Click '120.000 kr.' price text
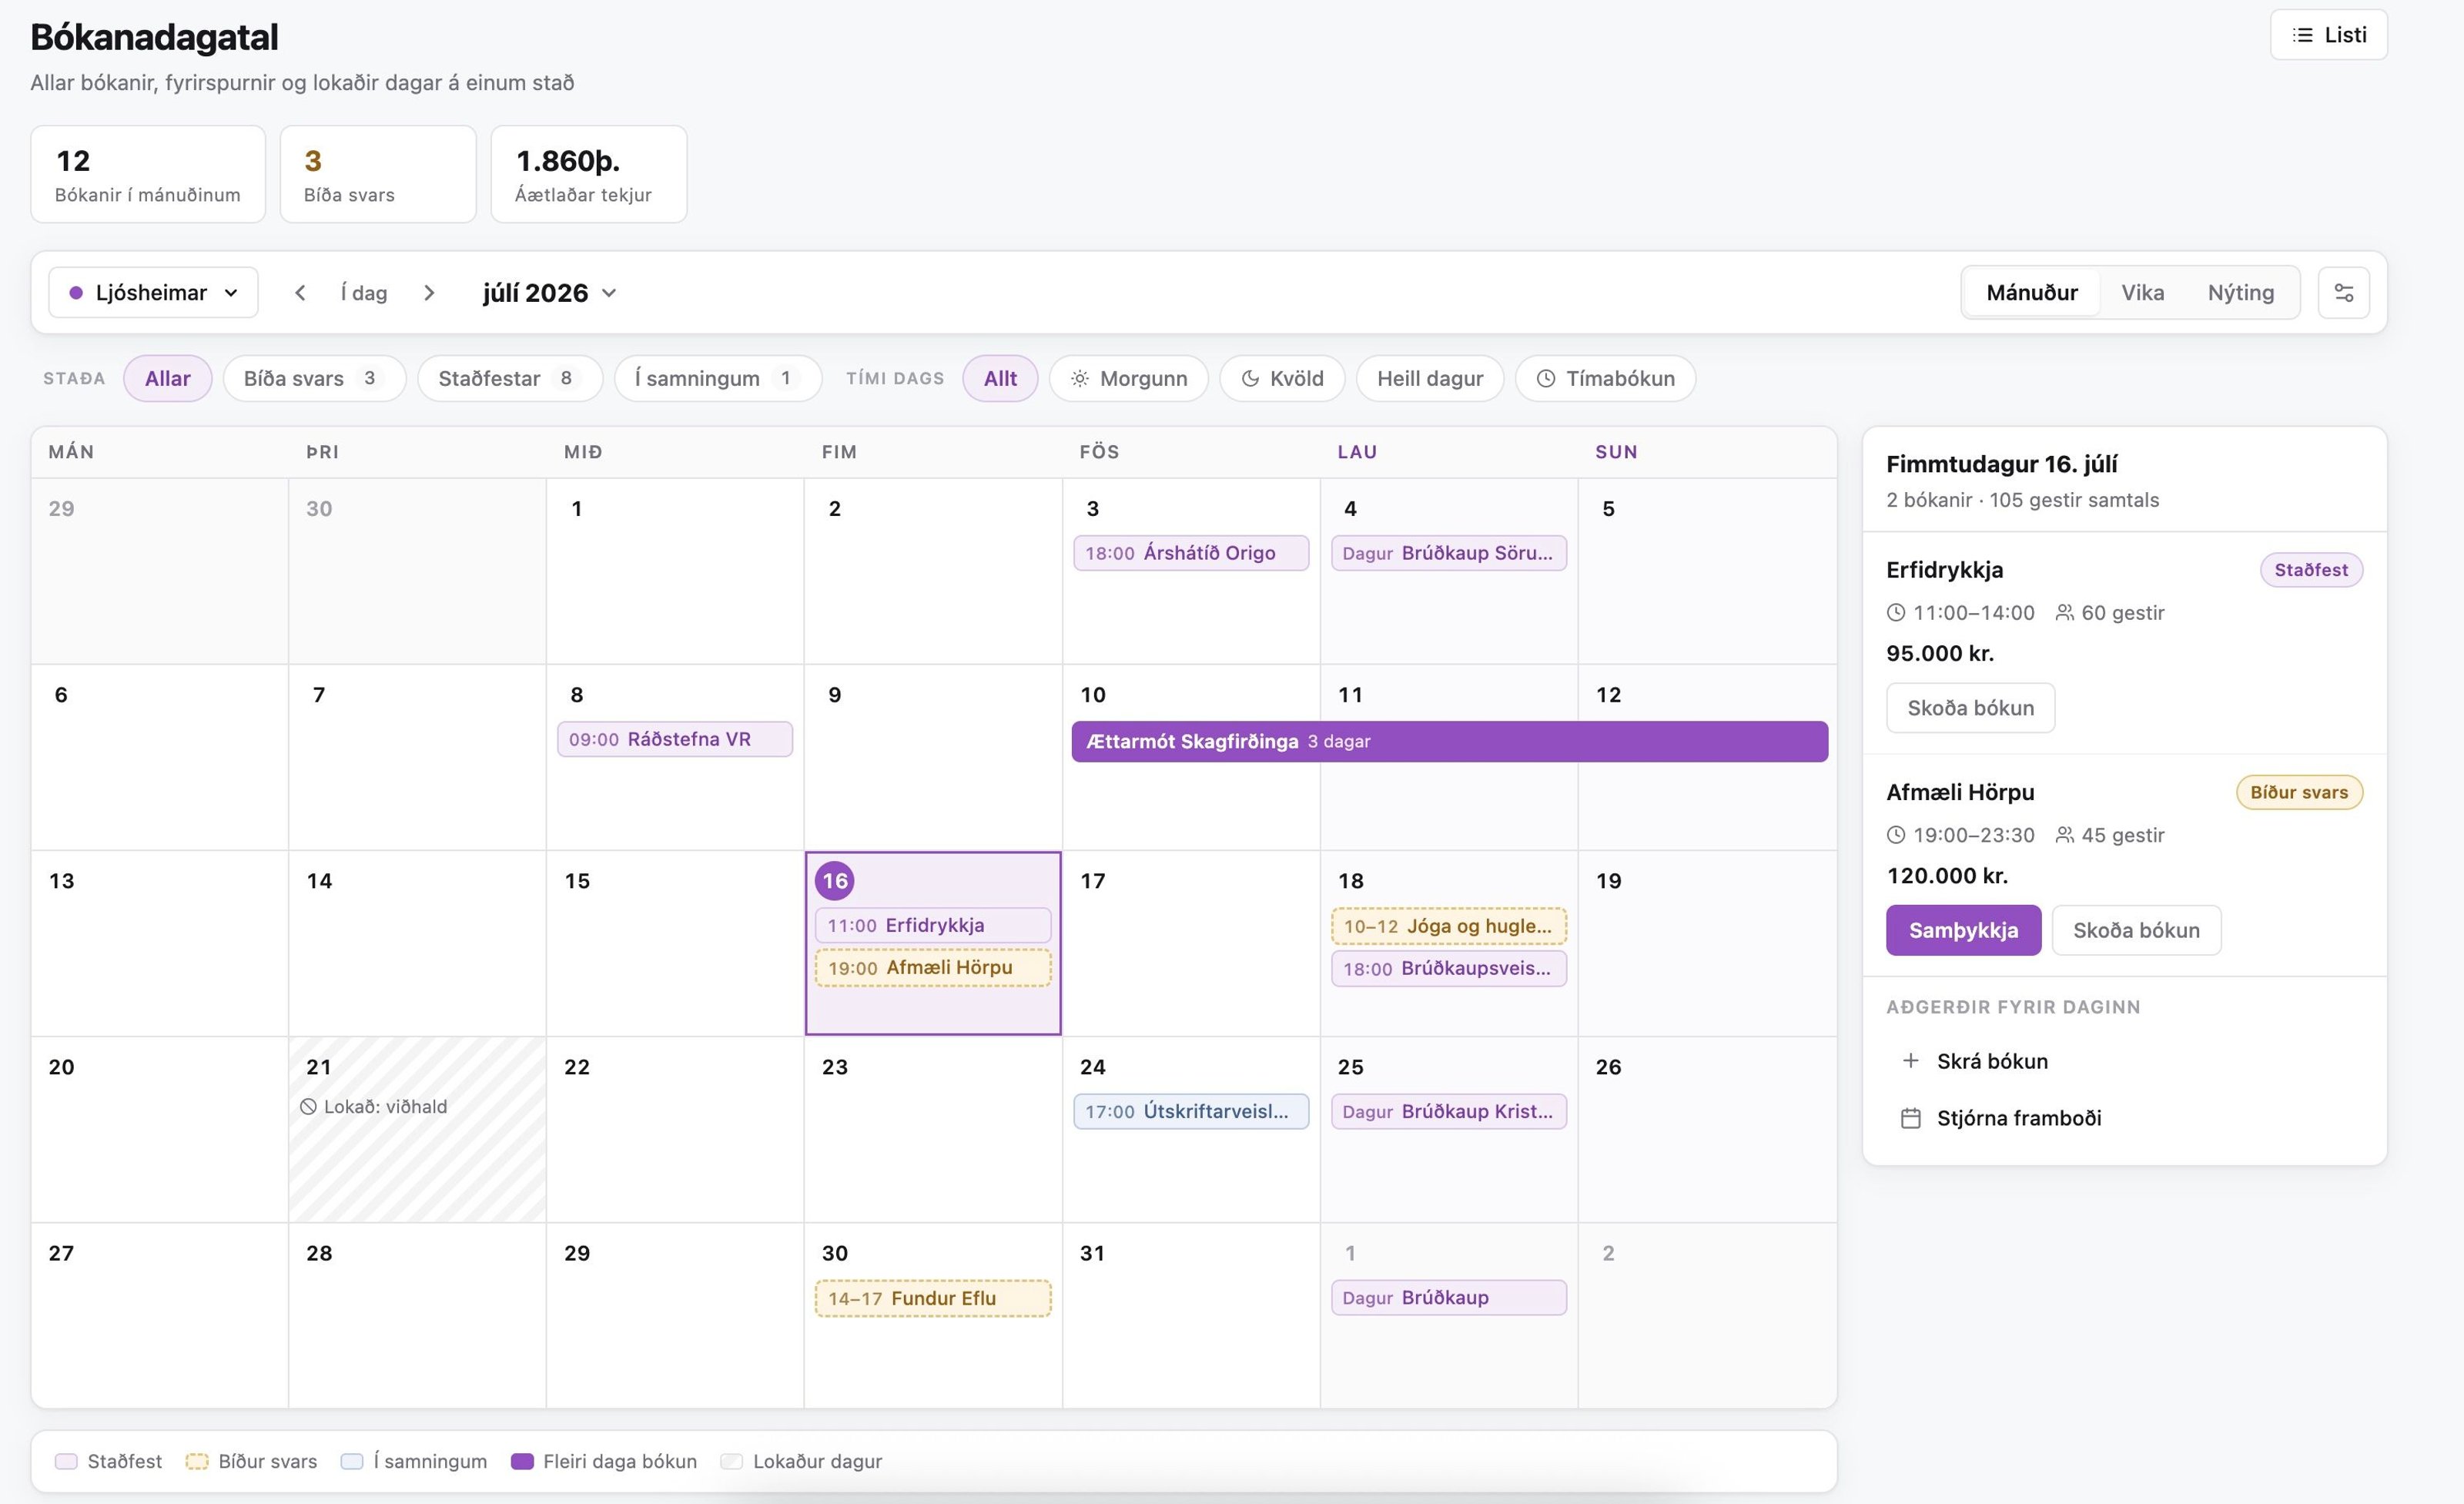This screenshot has height=1504, width=2464. [1947, 876]
